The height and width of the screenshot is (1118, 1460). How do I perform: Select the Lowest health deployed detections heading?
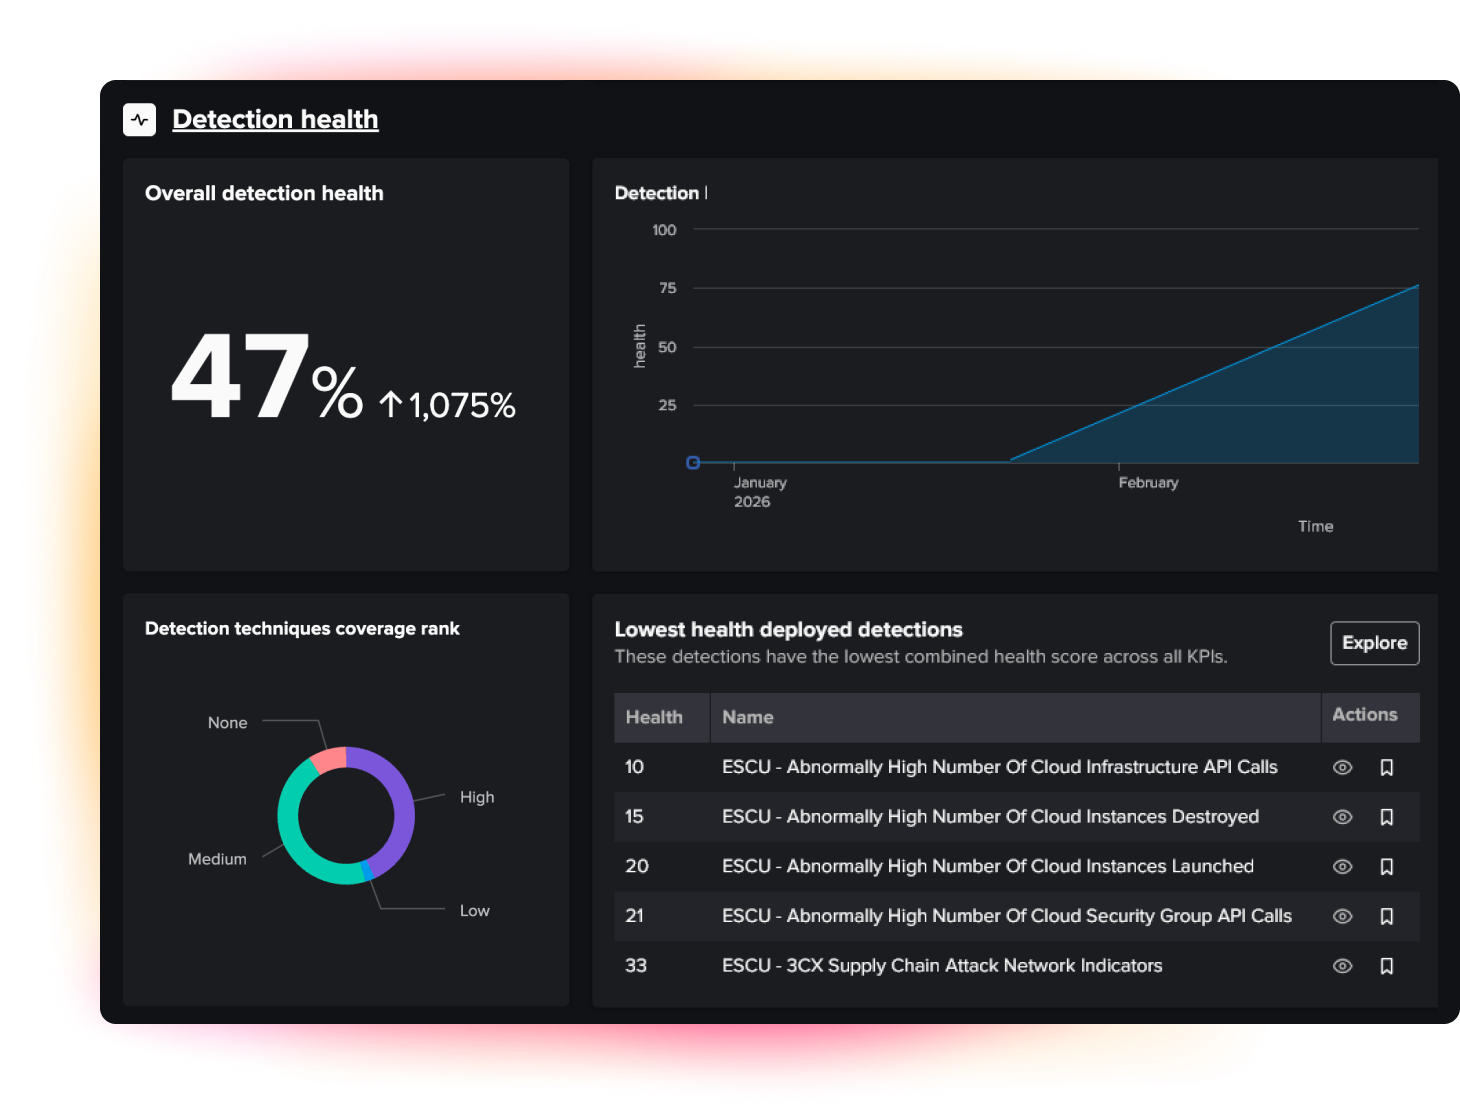point(788,630)
